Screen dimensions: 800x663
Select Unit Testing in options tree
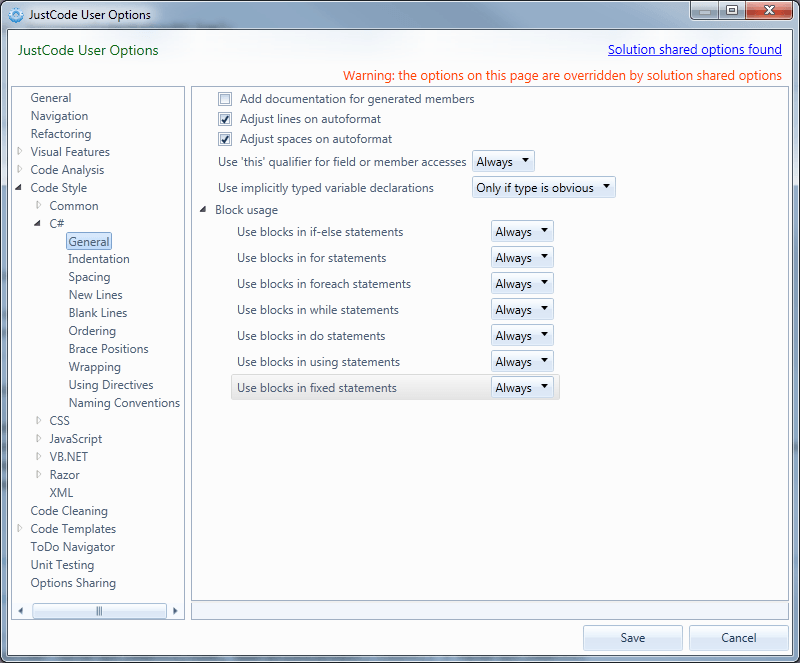click(x=62, y=565)
